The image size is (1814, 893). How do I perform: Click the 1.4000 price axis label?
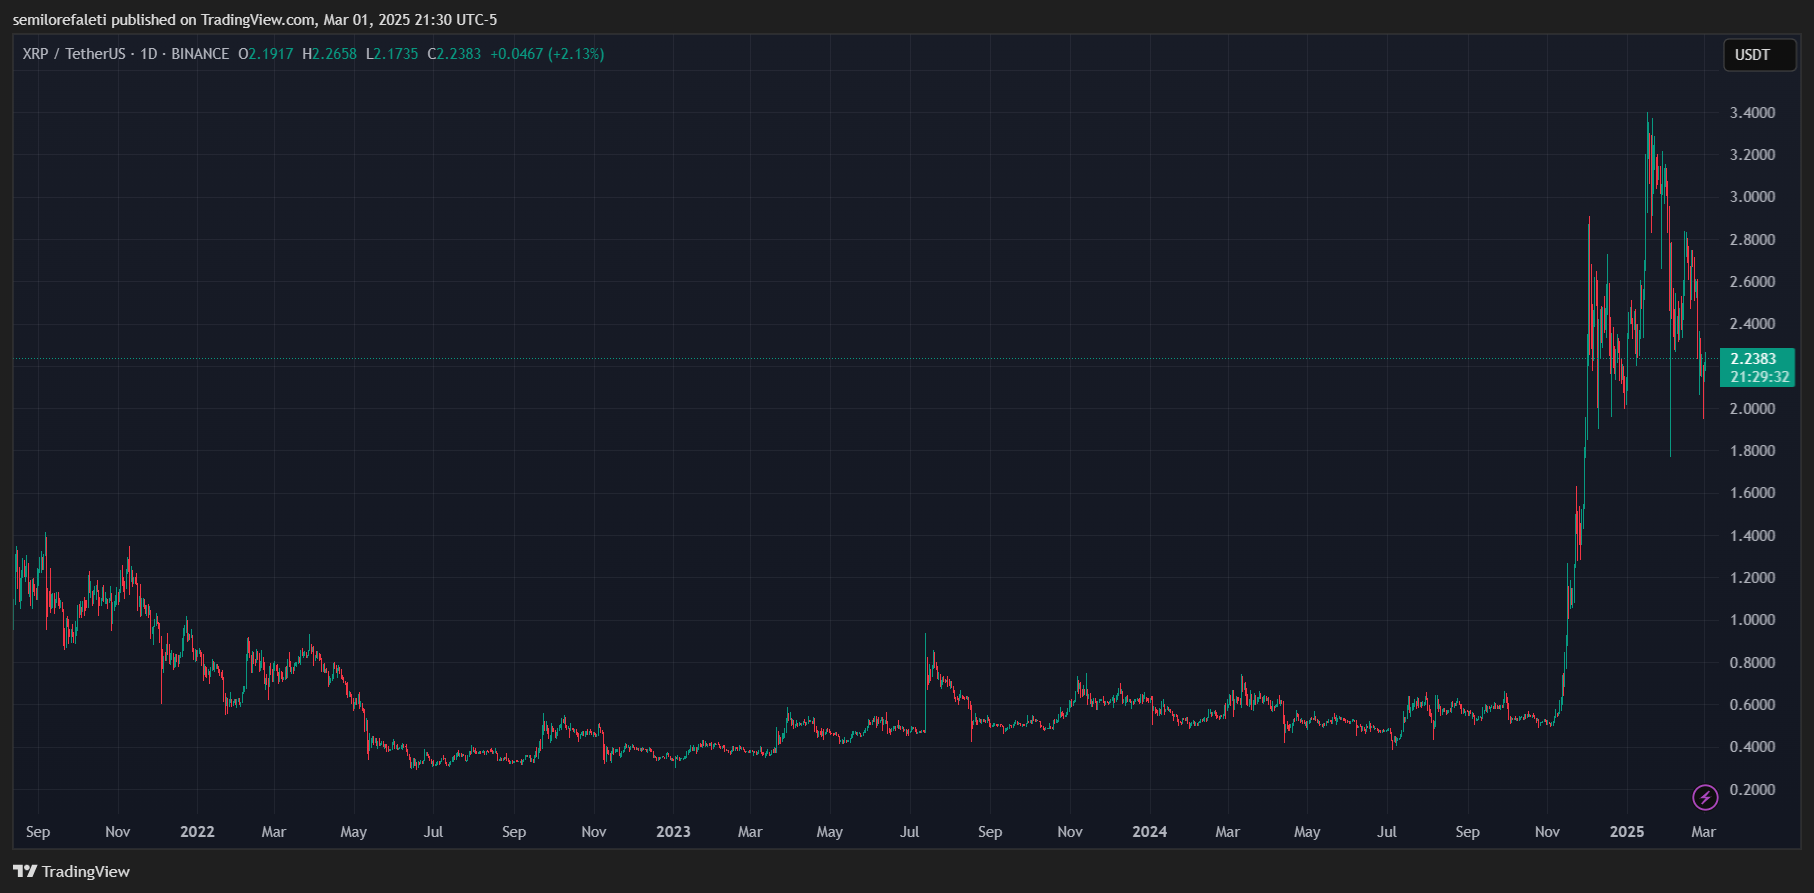[x=1753, y=536]
